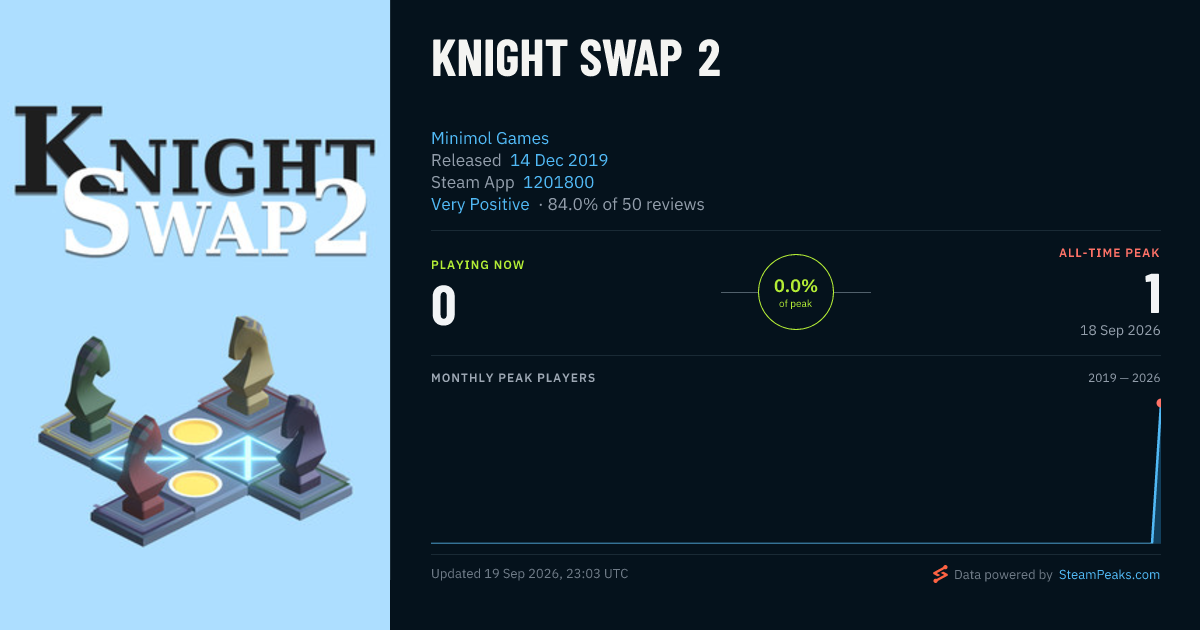Click the upper yellow circle tile
This screenshot has width=1200, height=630.
194,432
